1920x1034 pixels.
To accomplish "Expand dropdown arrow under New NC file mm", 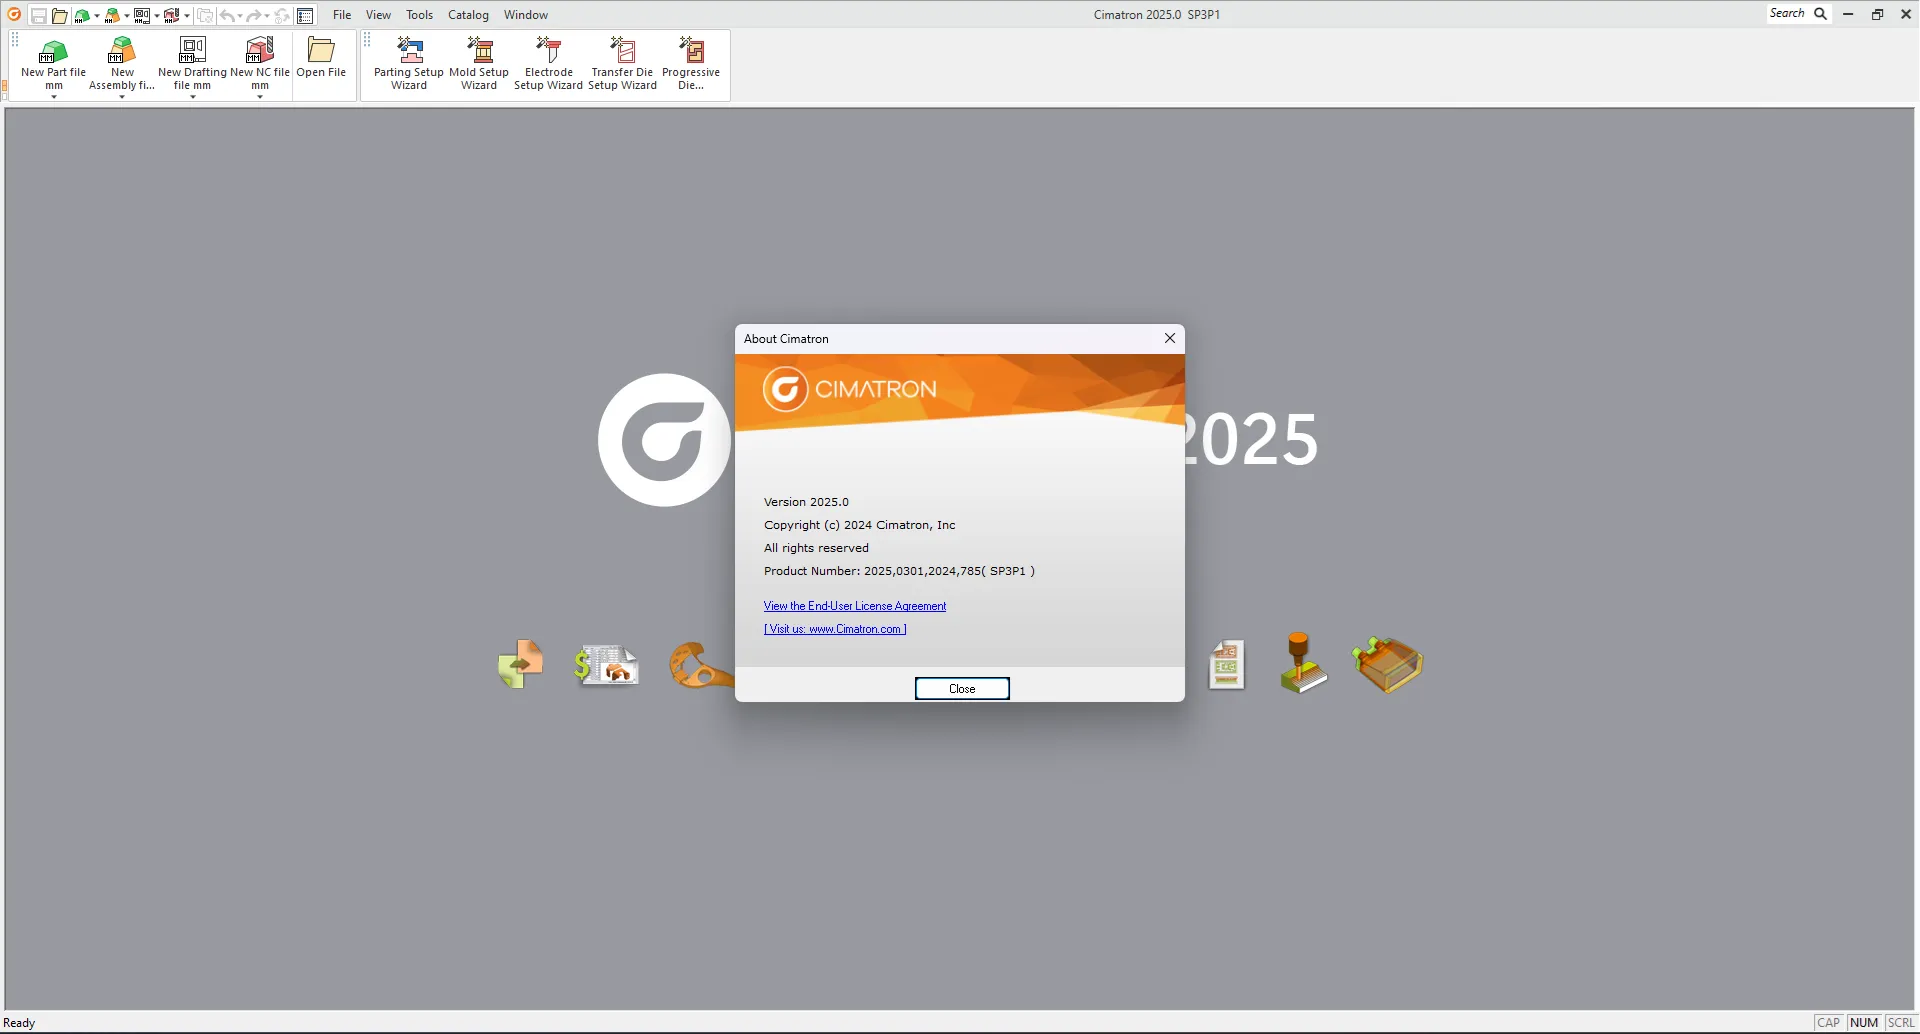I will click(260, 97).
